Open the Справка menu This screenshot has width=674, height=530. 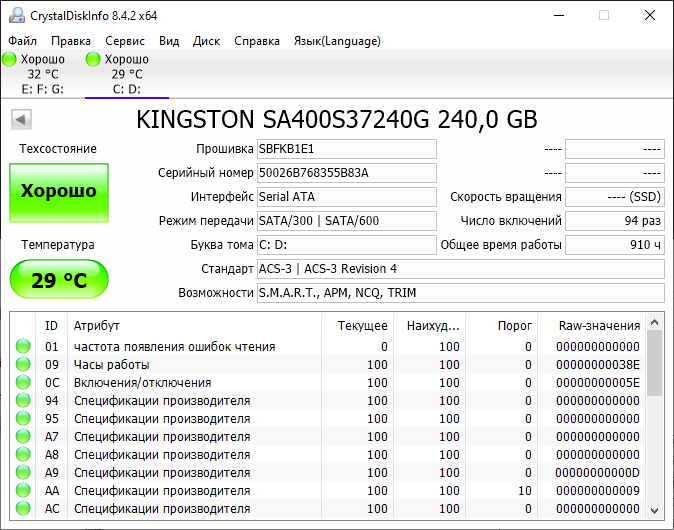coord(257,41)
